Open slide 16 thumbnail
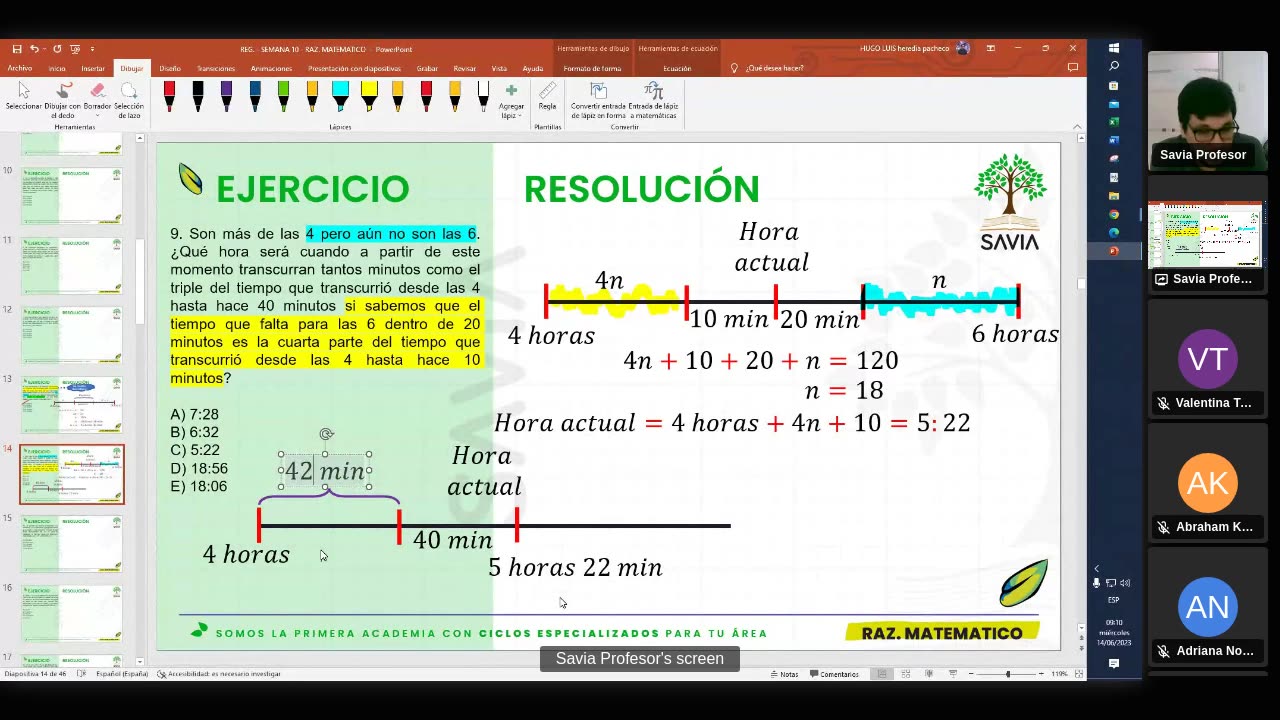Viewport: 1280px width, 720px height. [x=71, y=613]
